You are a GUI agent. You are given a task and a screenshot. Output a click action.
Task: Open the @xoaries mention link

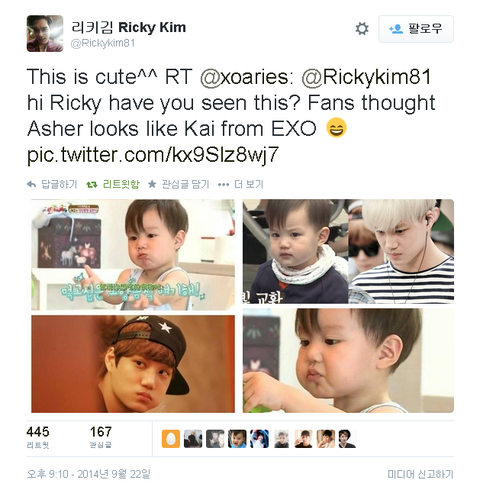[x=247, y=77]
